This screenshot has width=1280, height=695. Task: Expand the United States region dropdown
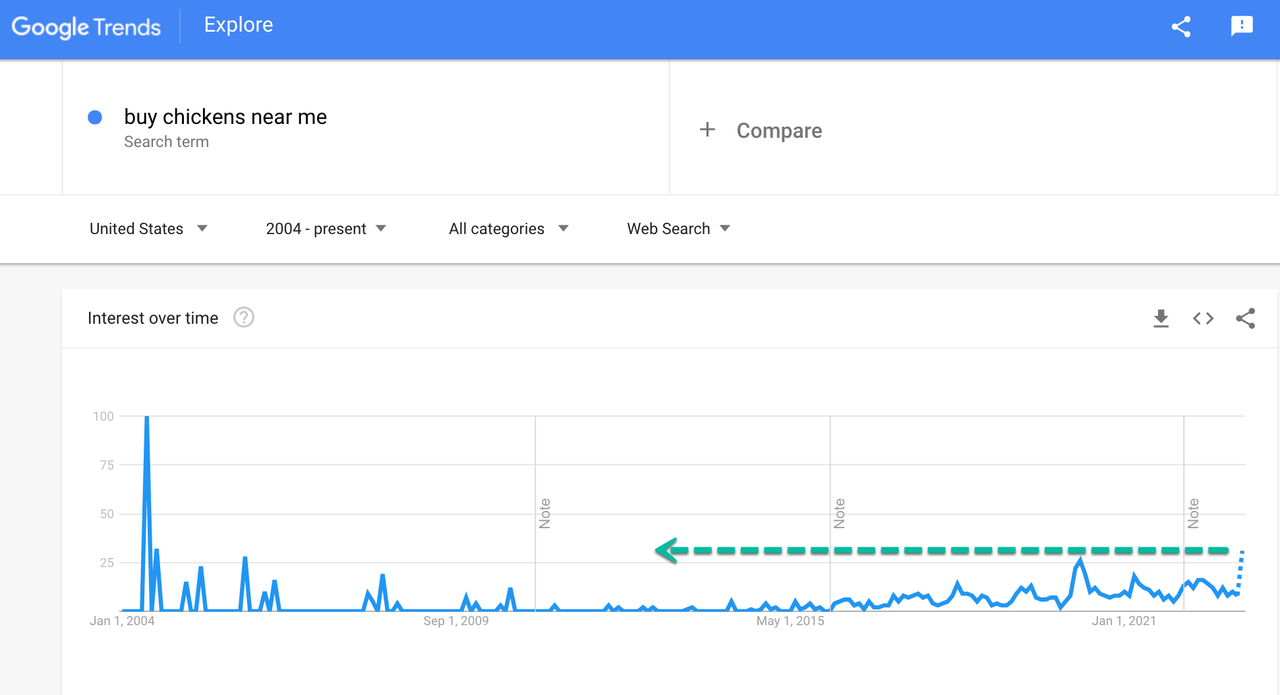point(149,228)
